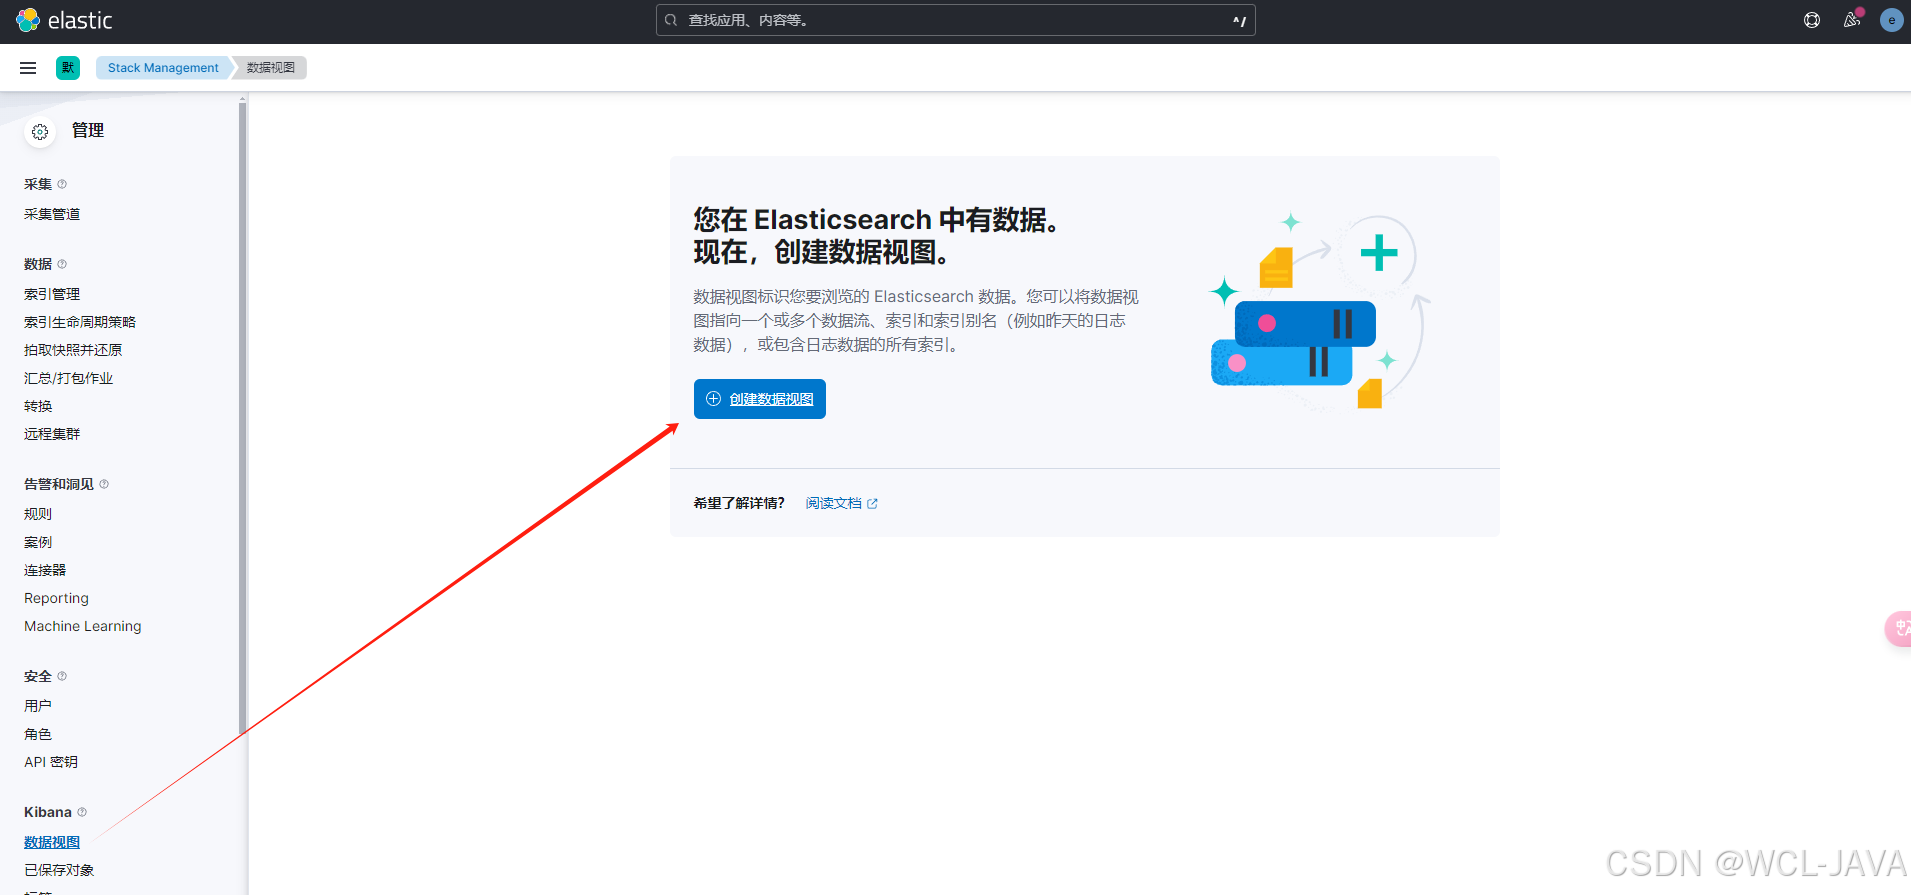Click the info icon next to 安全
This screenshot has width=1911, height=895.
(62, 676)
